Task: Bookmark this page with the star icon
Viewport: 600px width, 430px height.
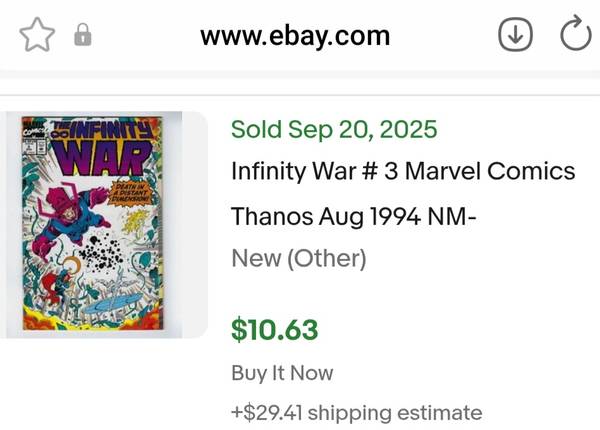Action: [x=37, y=36]
